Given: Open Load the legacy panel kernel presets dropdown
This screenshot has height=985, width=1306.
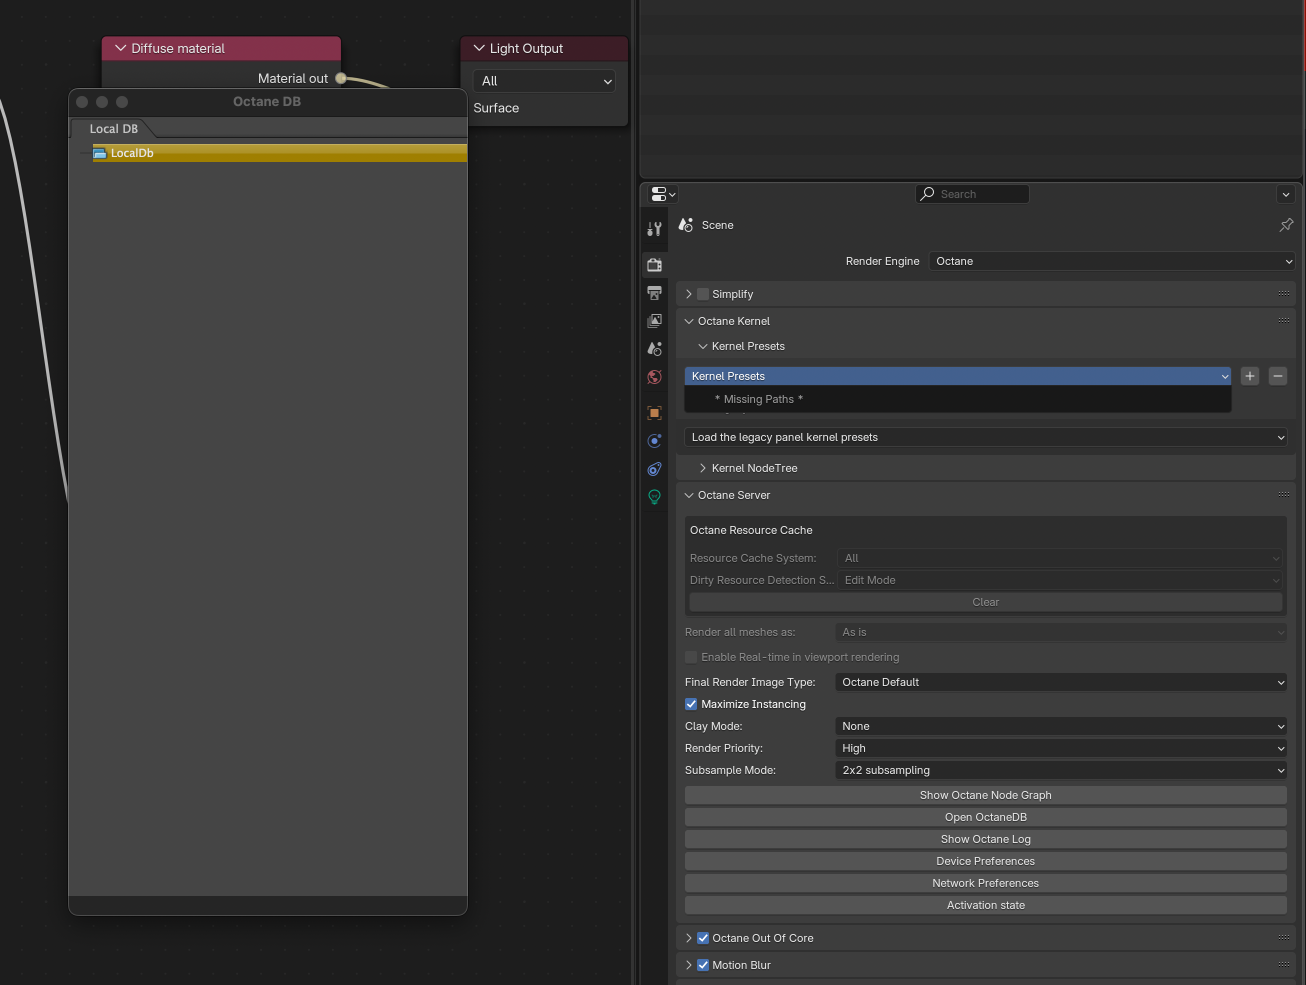Looking at the screenshot, I should coord(986,437).
